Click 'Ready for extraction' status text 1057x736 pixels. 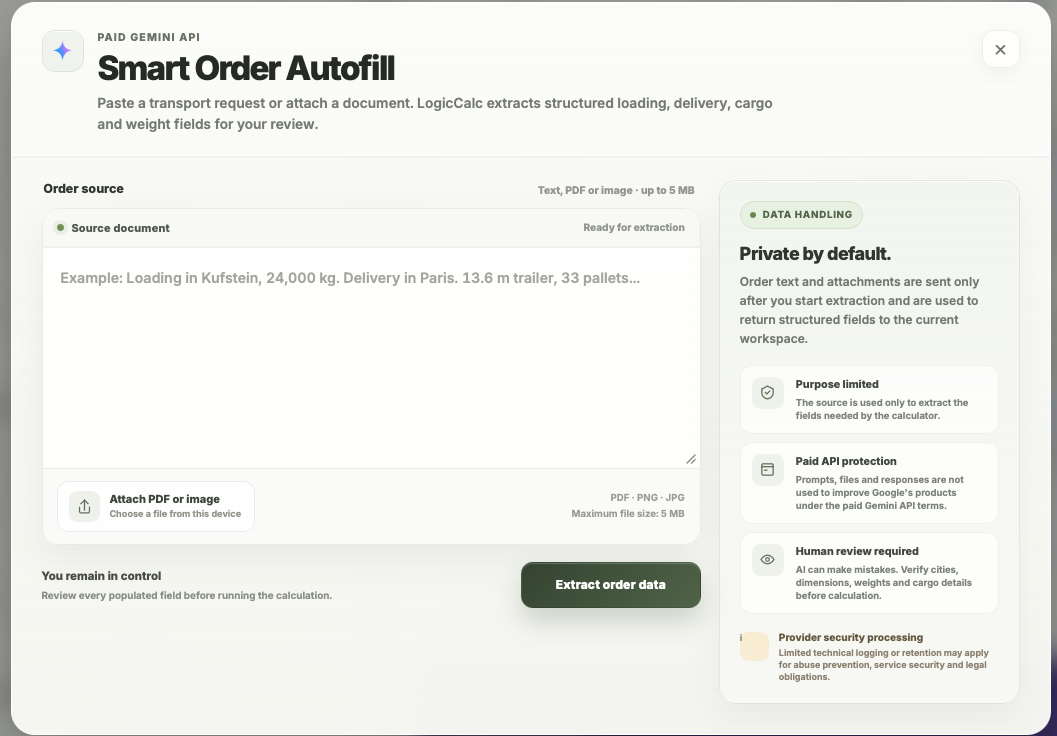[x=634, y=228]
